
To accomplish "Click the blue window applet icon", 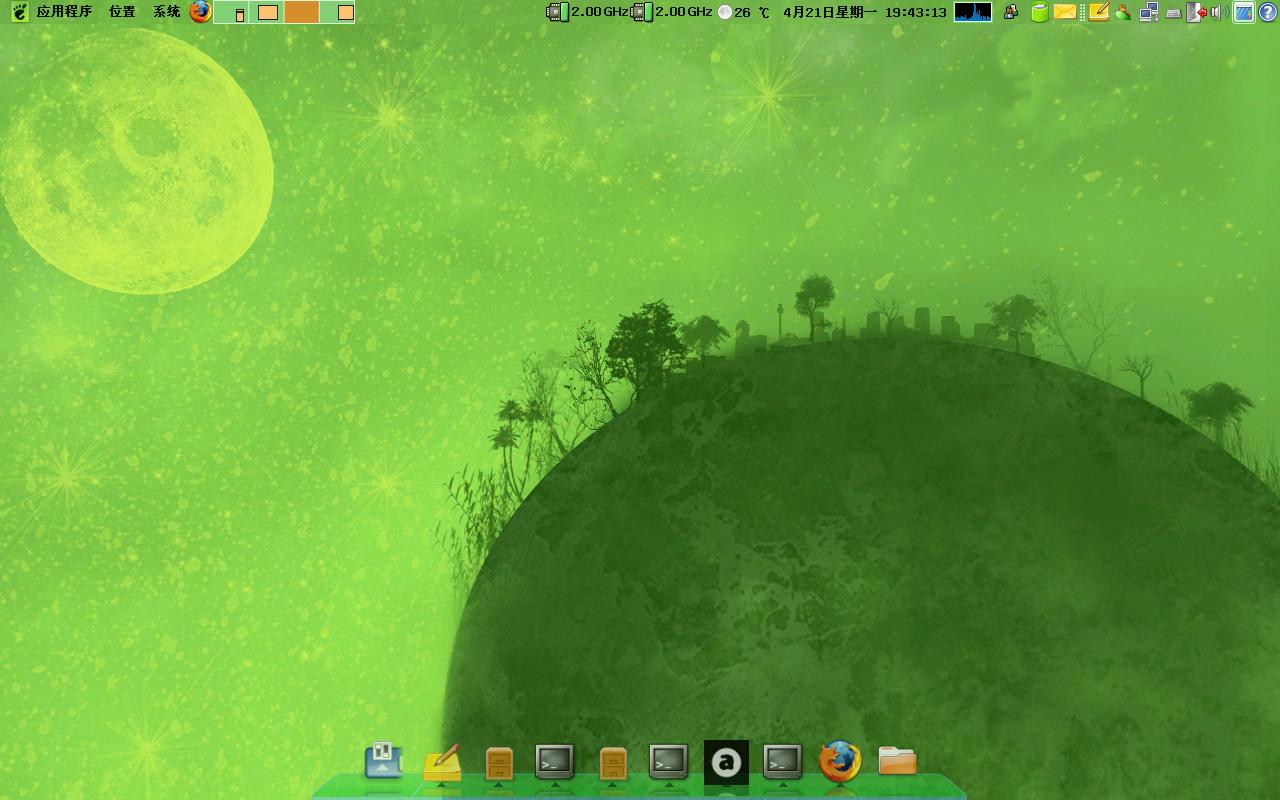I will click(1244, 12).
